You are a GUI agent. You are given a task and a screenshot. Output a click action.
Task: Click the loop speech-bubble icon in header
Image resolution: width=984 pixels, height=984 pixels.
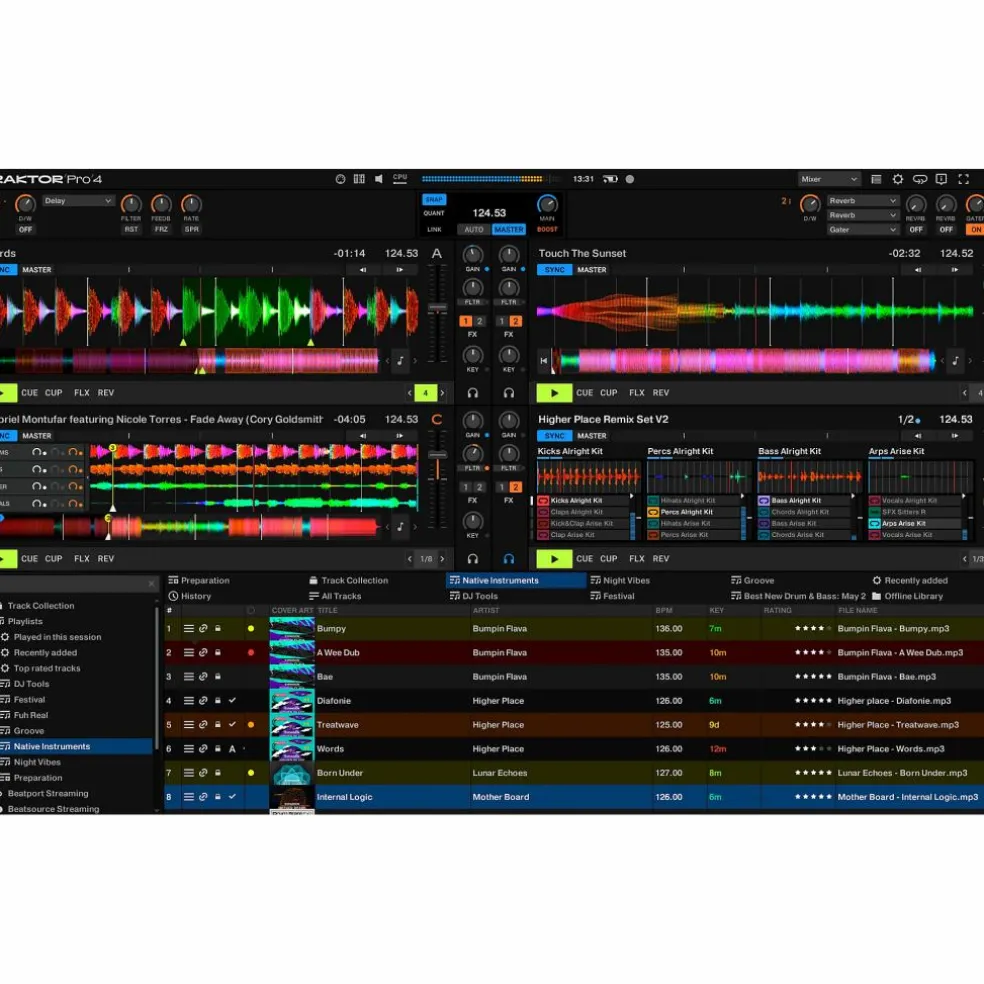pos(919,179)
